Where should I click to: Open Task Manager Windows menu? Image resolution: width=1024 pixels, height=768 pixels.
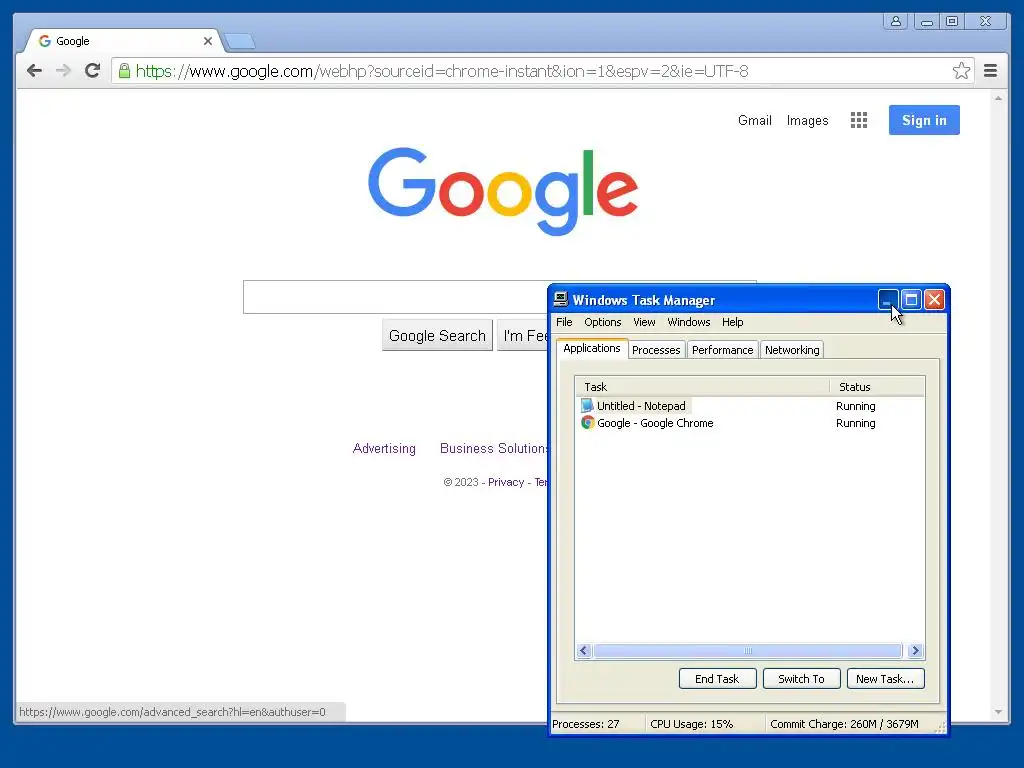click(689, 322)
